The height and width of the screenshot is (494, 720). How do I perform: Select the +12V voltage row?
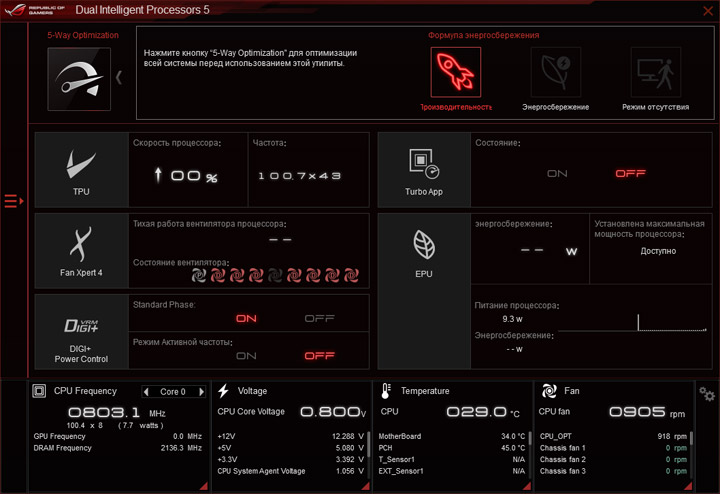point(291,437)
